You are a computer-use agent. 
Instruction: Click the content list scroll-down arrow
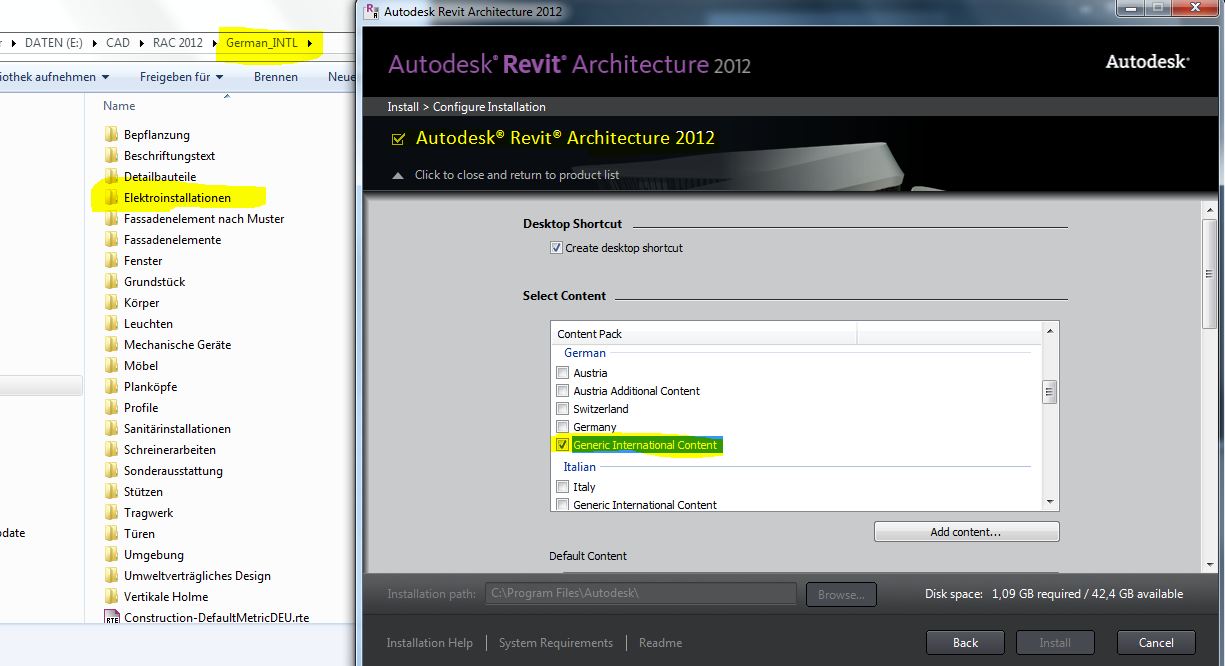coord(1049,502)
